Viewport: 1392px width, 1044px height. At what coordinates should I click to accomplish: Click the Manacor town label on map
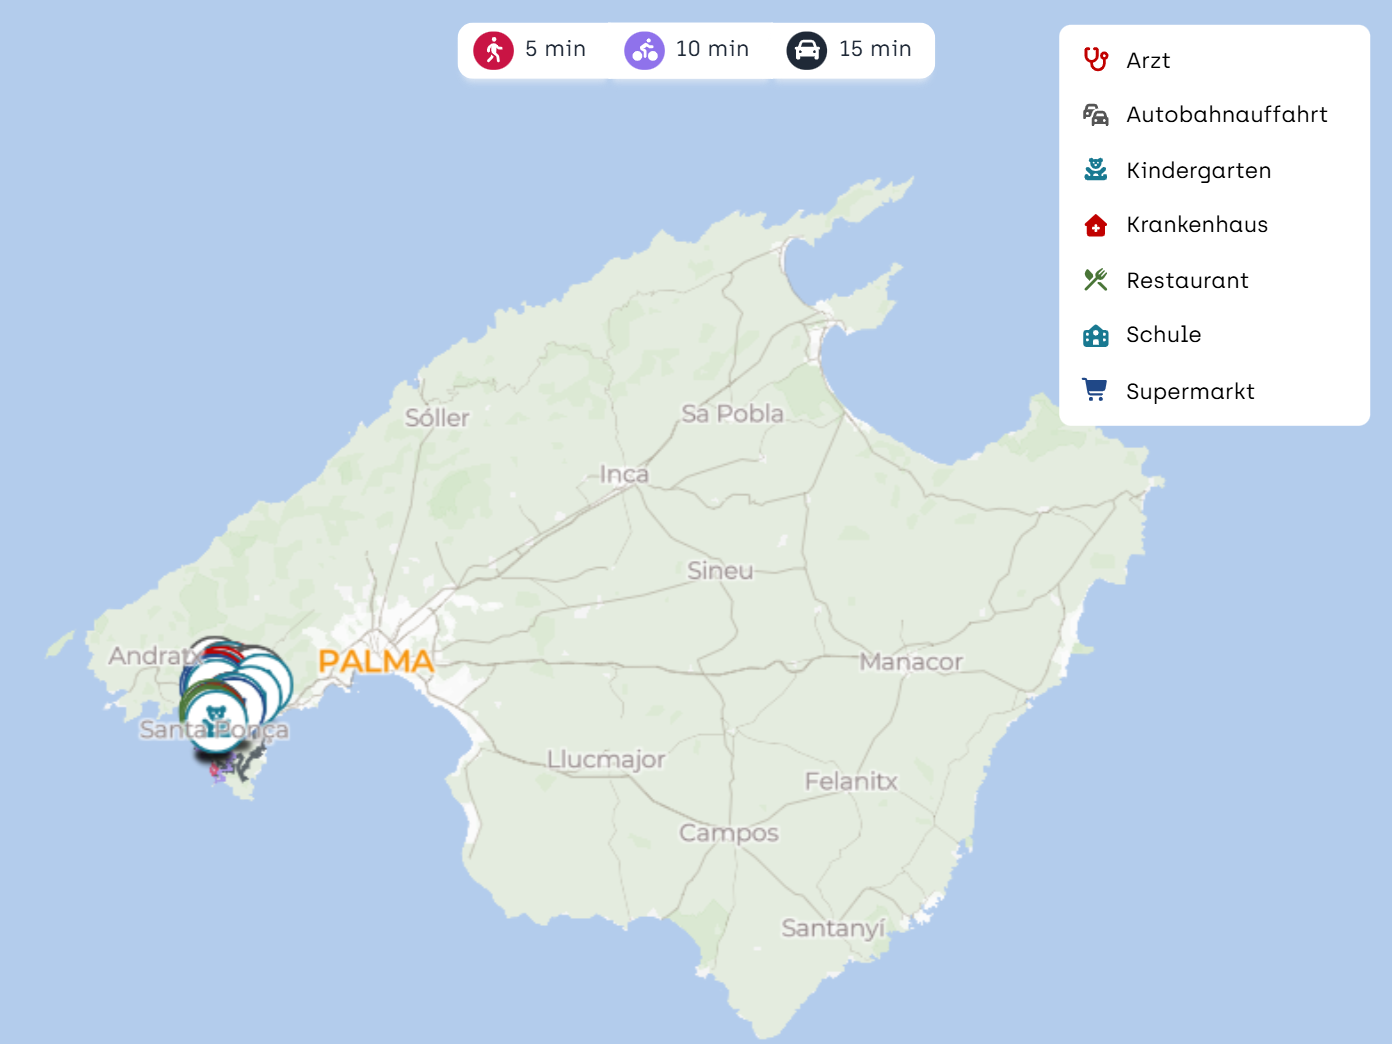pyautogui.click(x=911, y=662)
